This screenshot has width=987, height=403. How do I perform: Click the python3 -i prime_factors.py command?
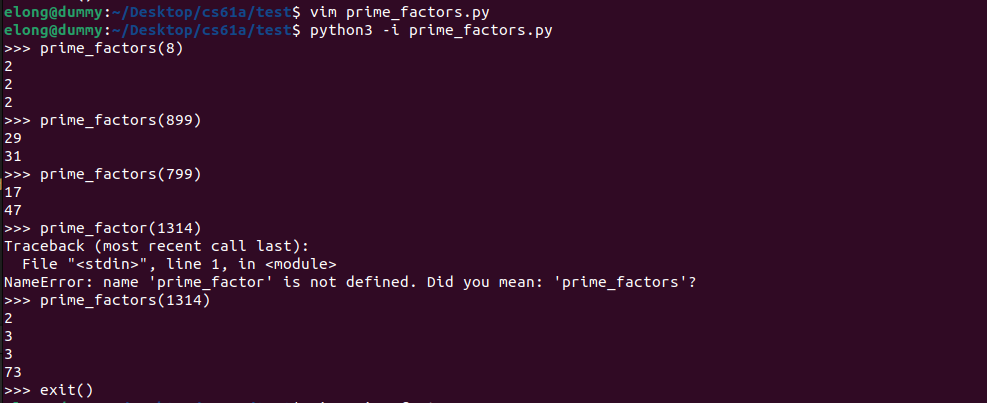point(429,30)
